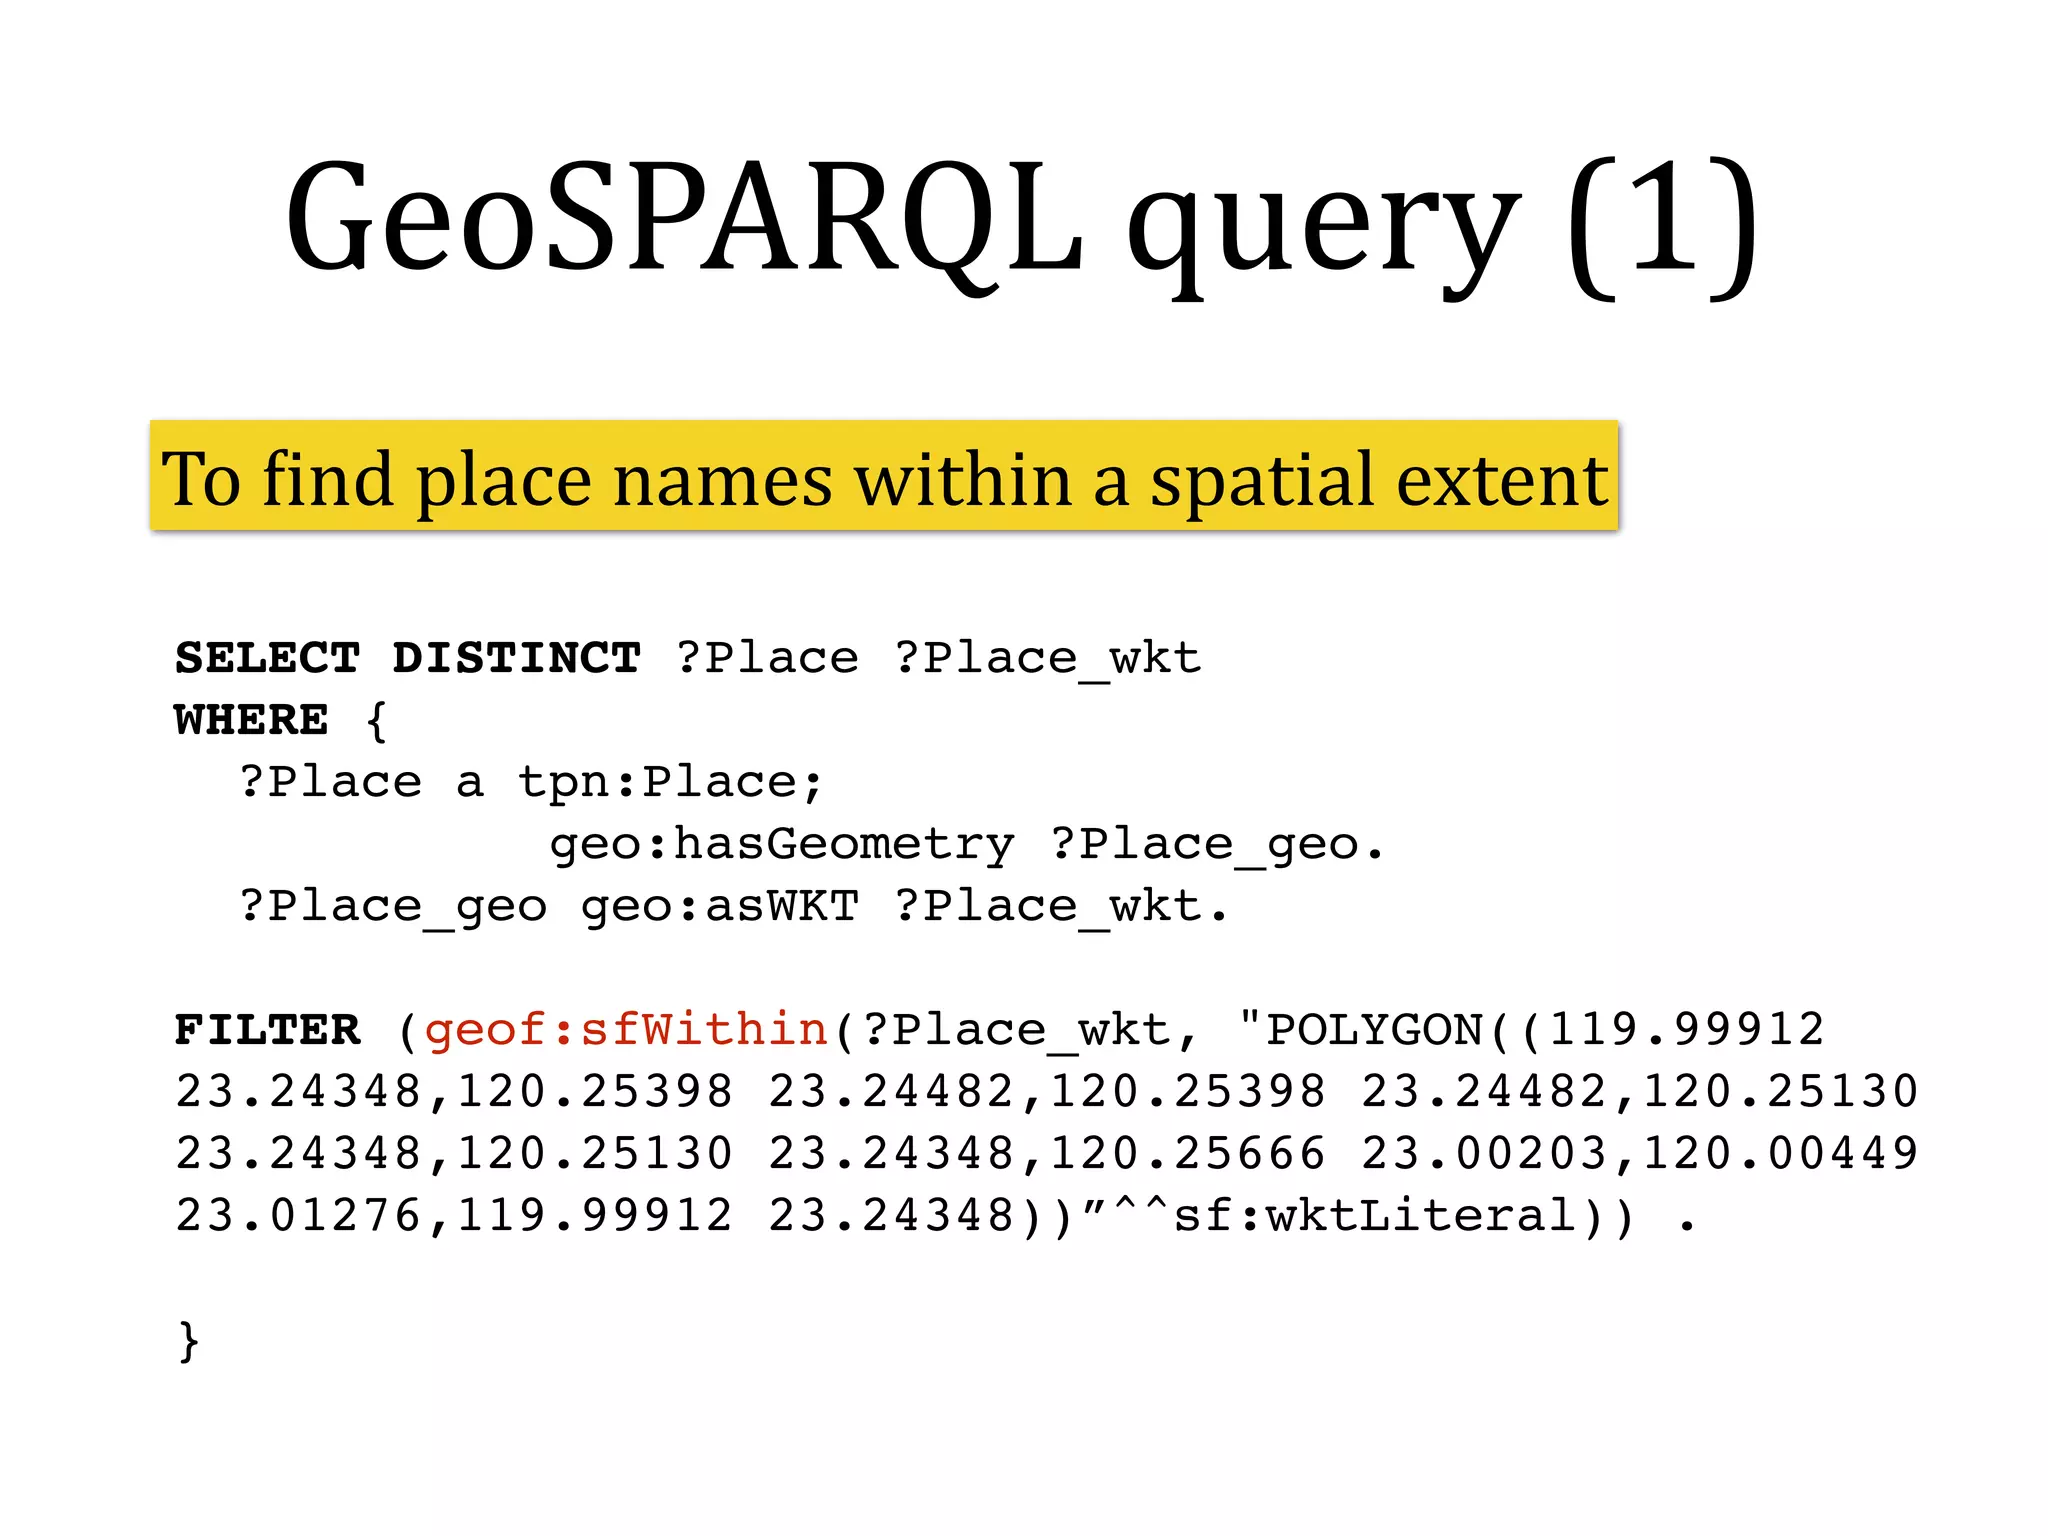2048x1536 pixels.
Task: Click the "FILTER" keyword
Action: [x=267, y=1030]
